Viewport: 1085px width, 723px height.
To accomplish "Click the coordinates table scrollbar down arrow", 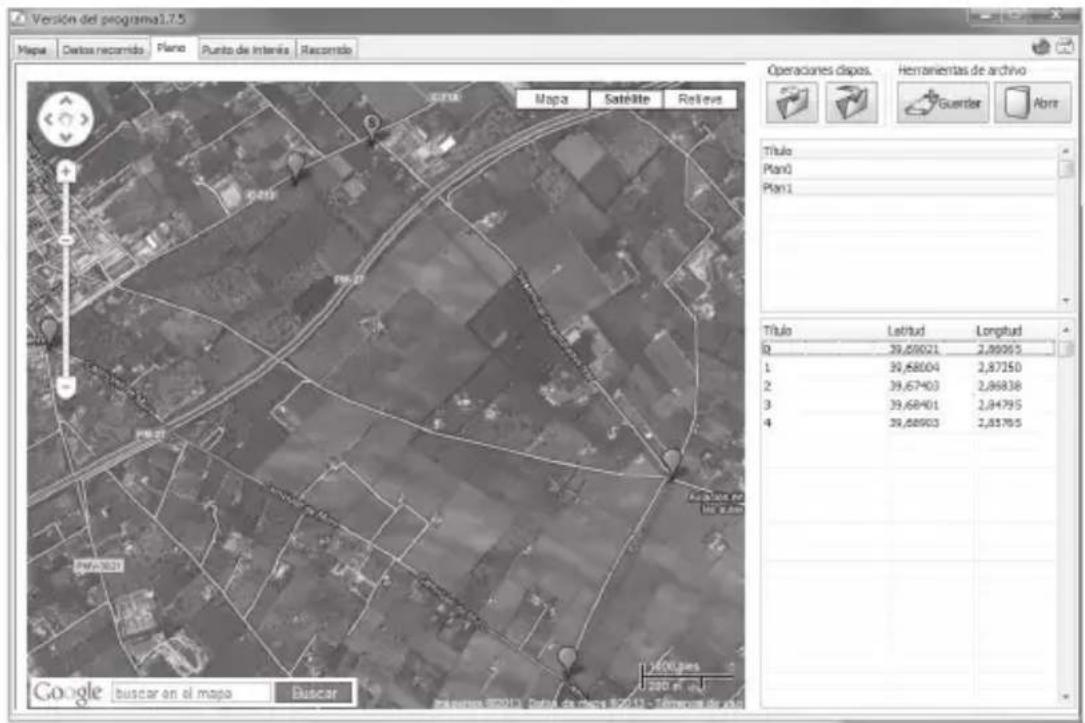I will point(1066,697).
